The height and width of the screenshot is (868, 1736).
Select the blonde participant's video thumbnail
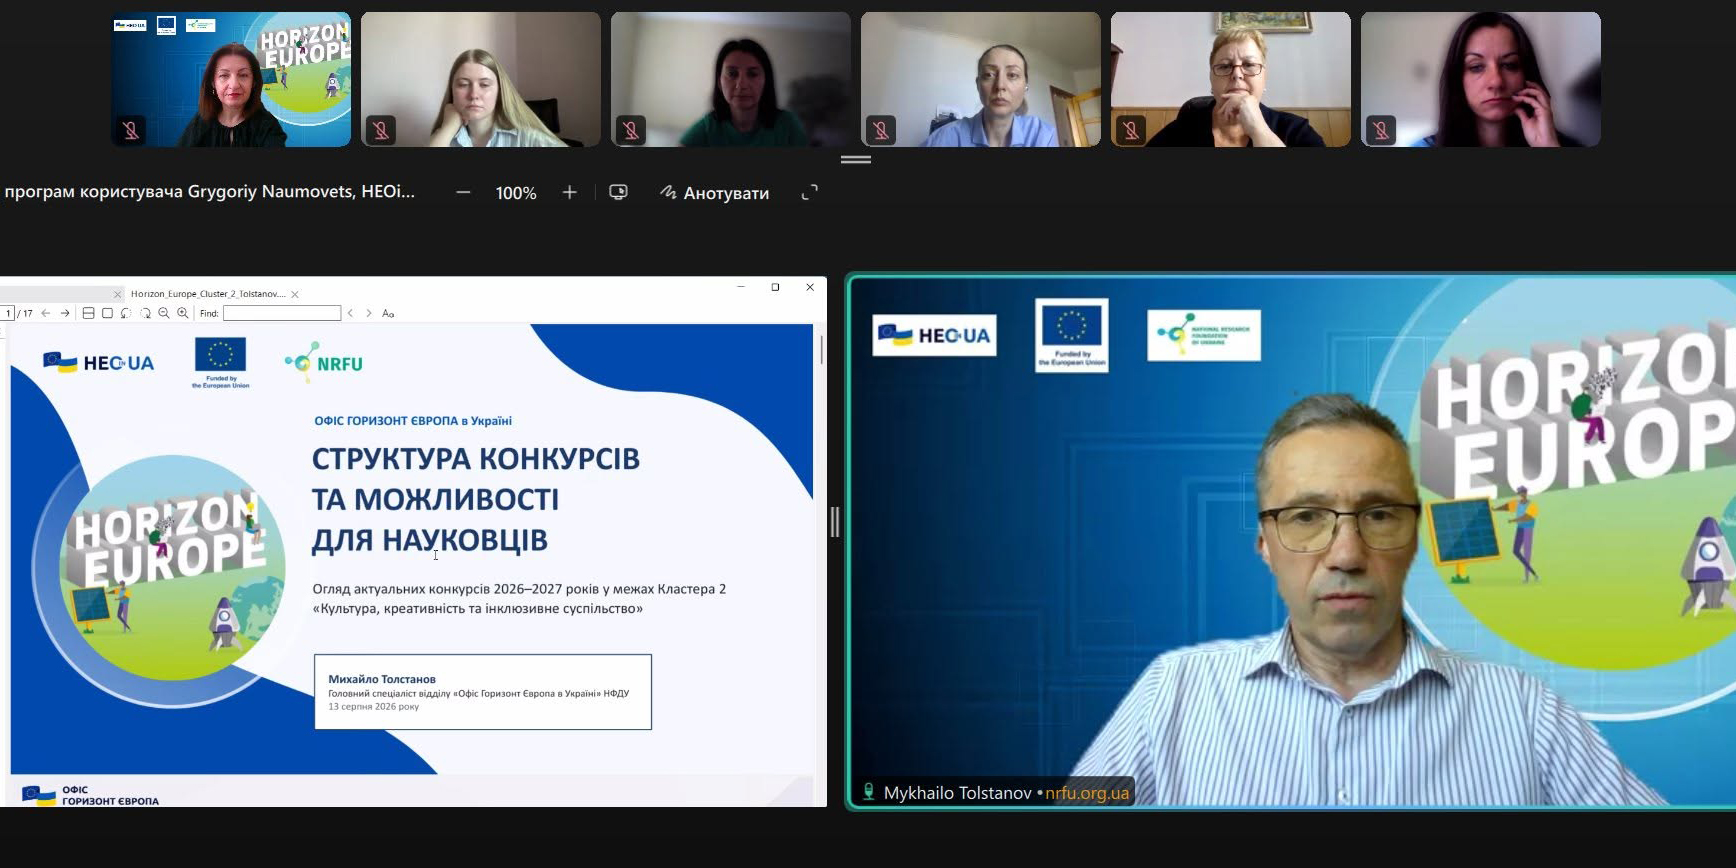[x=481, y=79]
